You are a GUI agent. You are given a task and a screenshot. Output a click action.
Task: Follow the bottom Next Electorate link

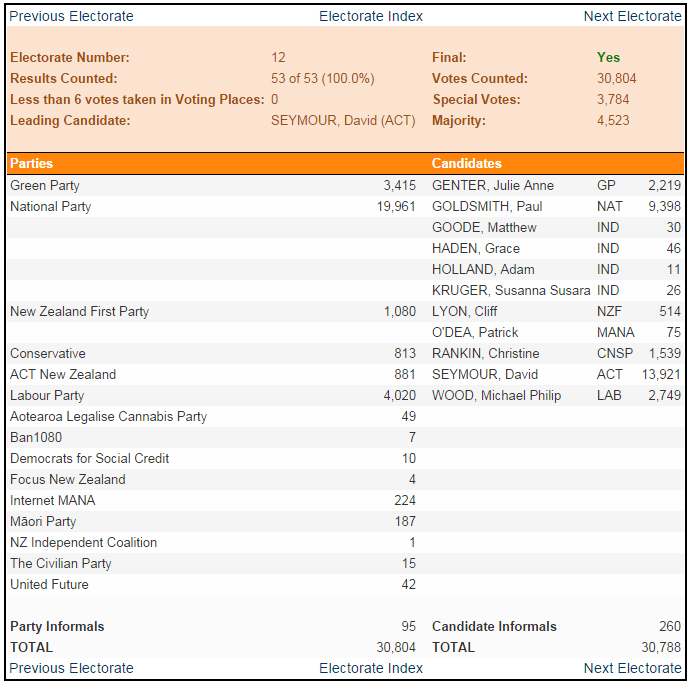(x=632, y=668)
